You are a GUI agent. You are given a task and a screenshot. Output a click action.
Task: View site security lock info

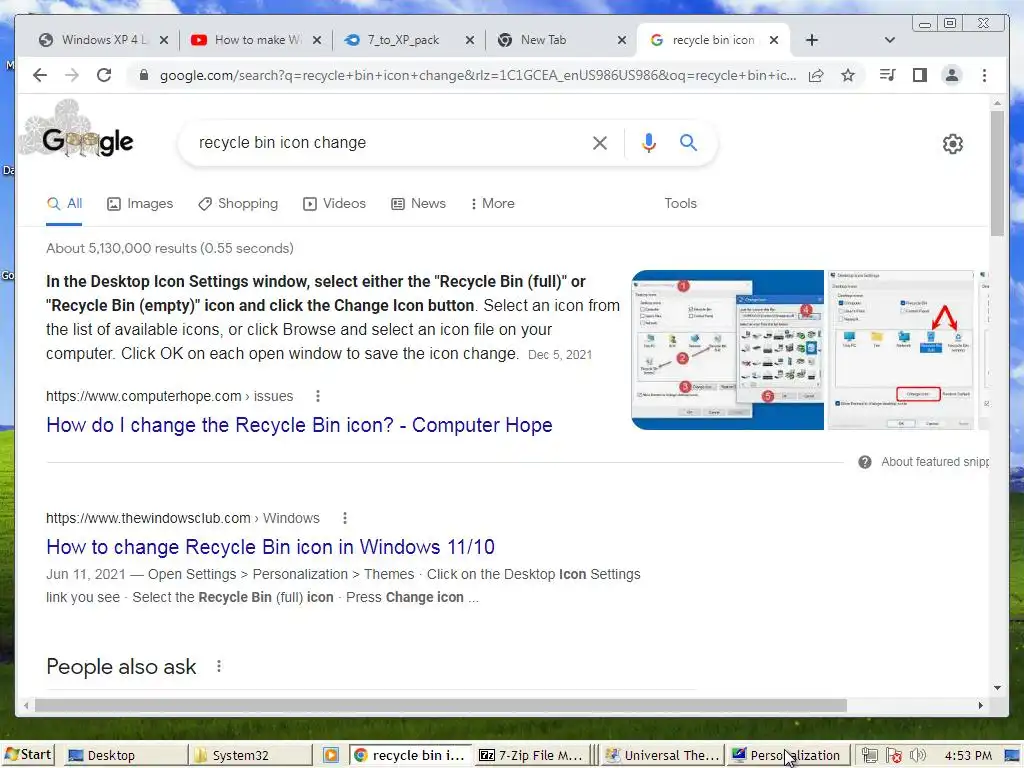(144, 75)
